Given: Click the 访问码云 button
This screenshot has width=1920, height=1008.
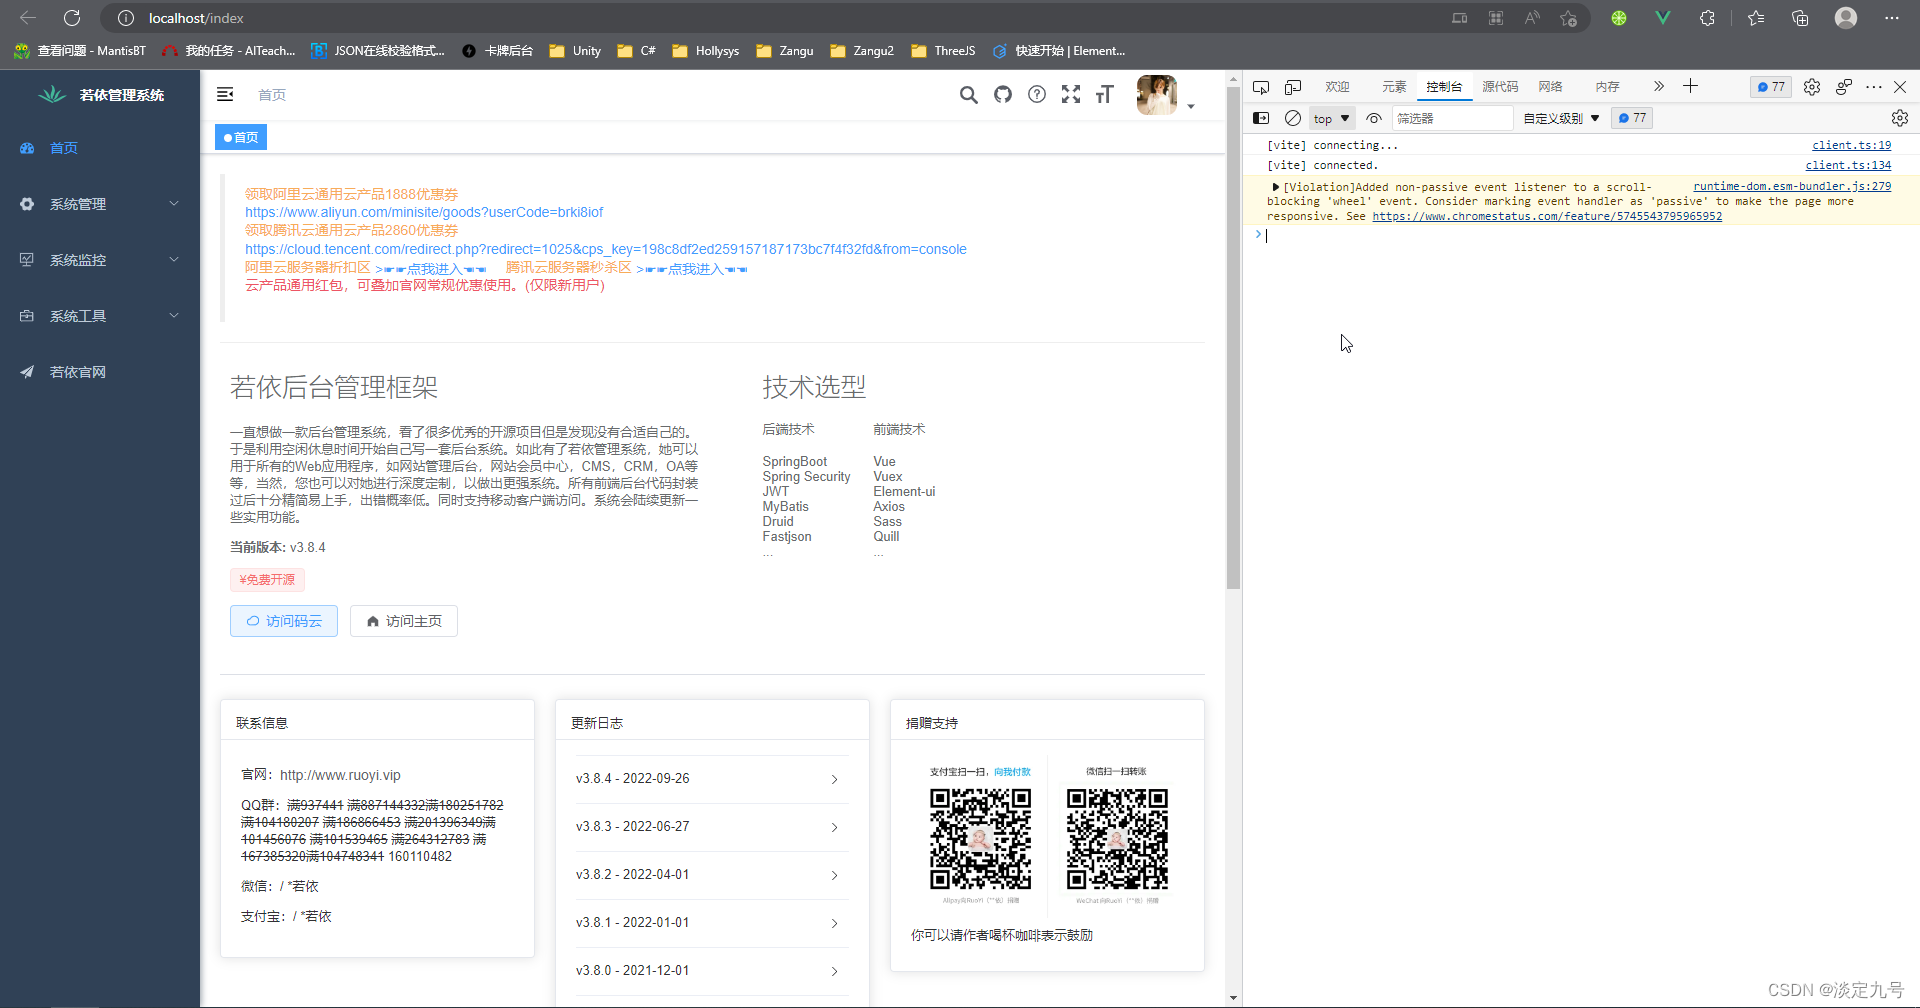Looking at the screenshot, I should [284, 621].
